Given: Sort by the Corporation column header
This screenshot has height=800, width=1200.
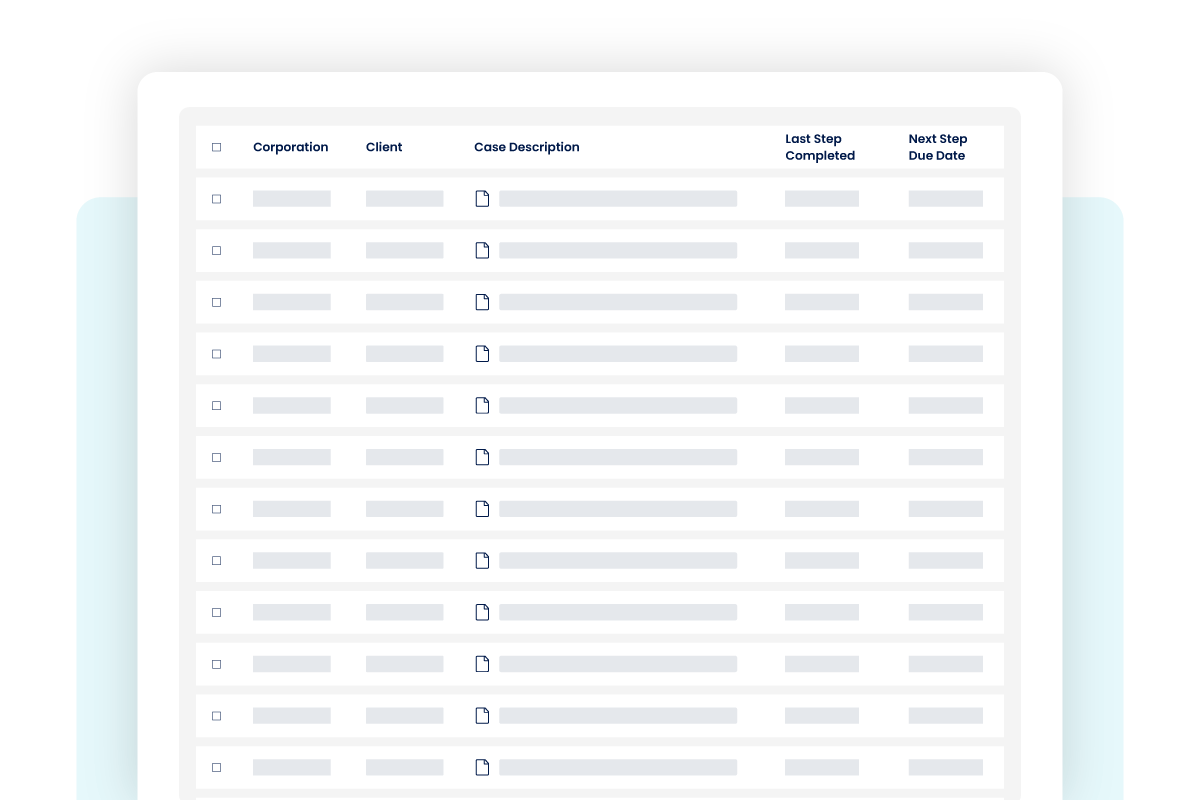Looking at the screenshot, I should tap(290, 147).
